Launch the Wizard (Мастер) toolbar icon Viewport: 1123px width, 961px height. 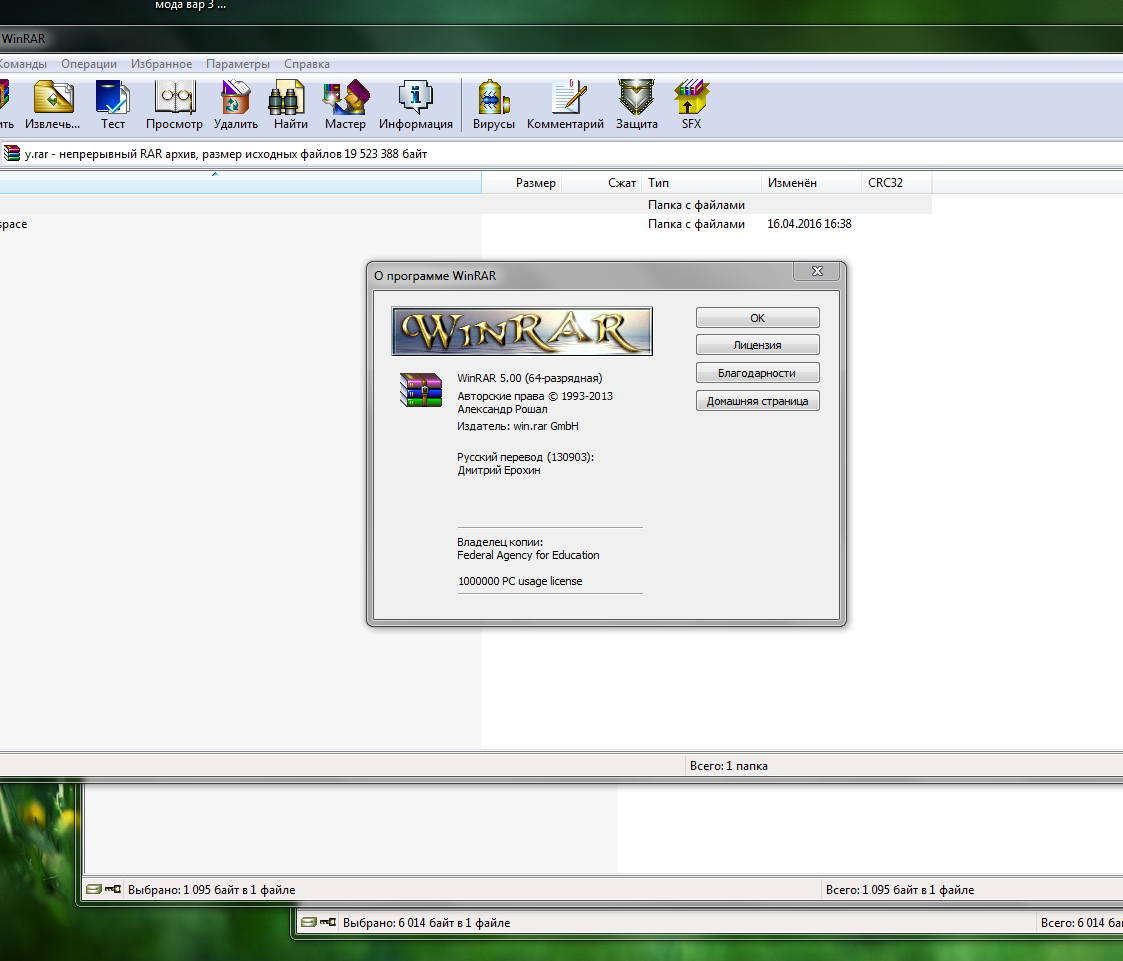(x=345, y=100)
